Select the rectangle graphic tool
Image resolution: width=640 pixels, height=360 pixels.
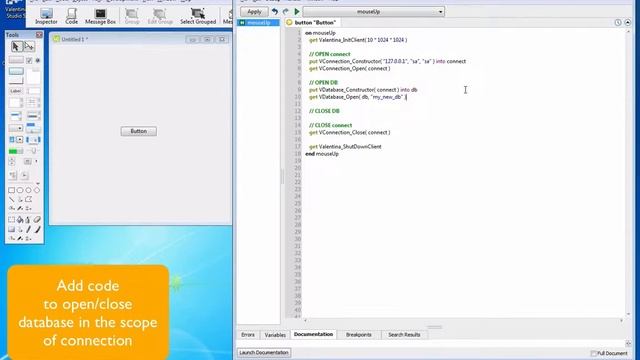[x=11, y=190]
